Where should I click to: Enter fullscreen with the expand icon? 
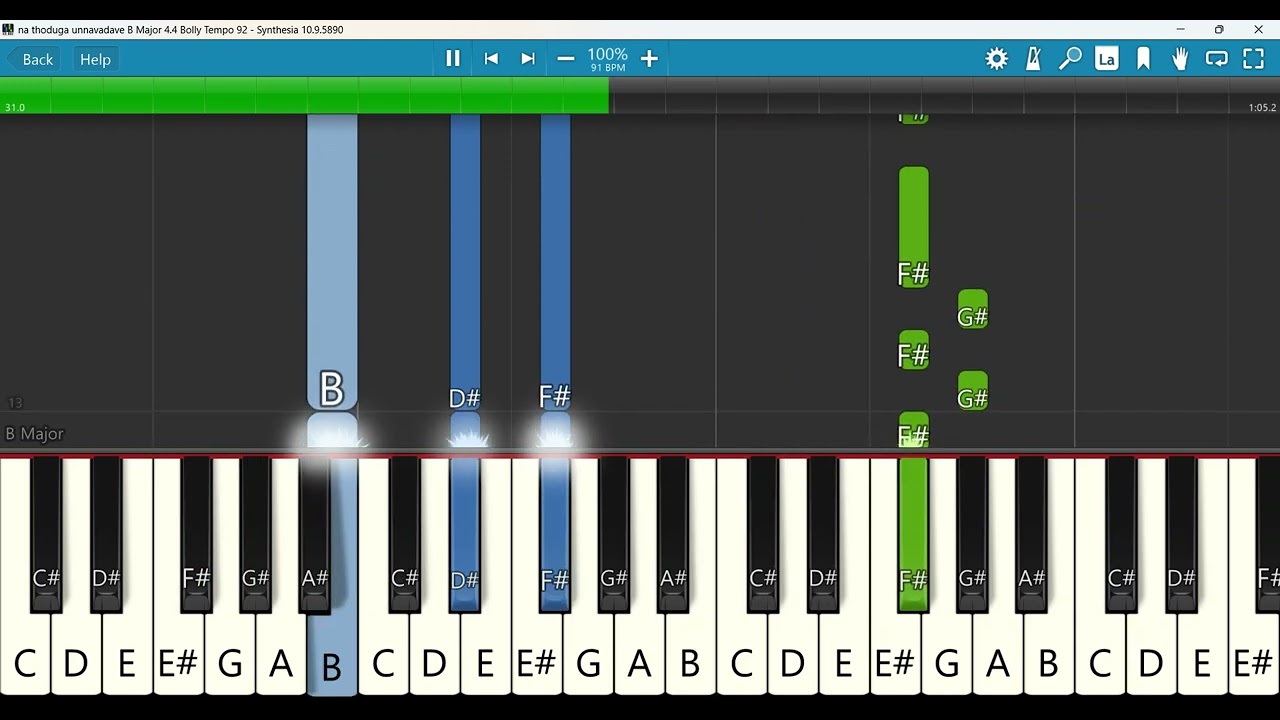[1253, 59]
